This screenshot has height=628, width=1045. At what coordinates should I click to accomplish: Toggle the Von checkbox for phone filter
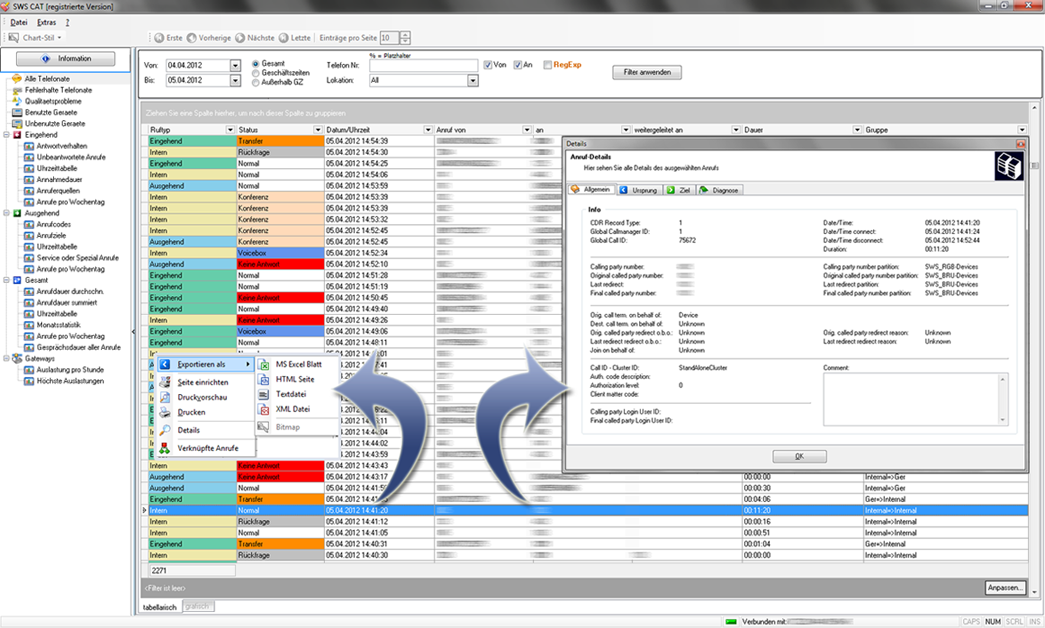click(x=488, y=65)
